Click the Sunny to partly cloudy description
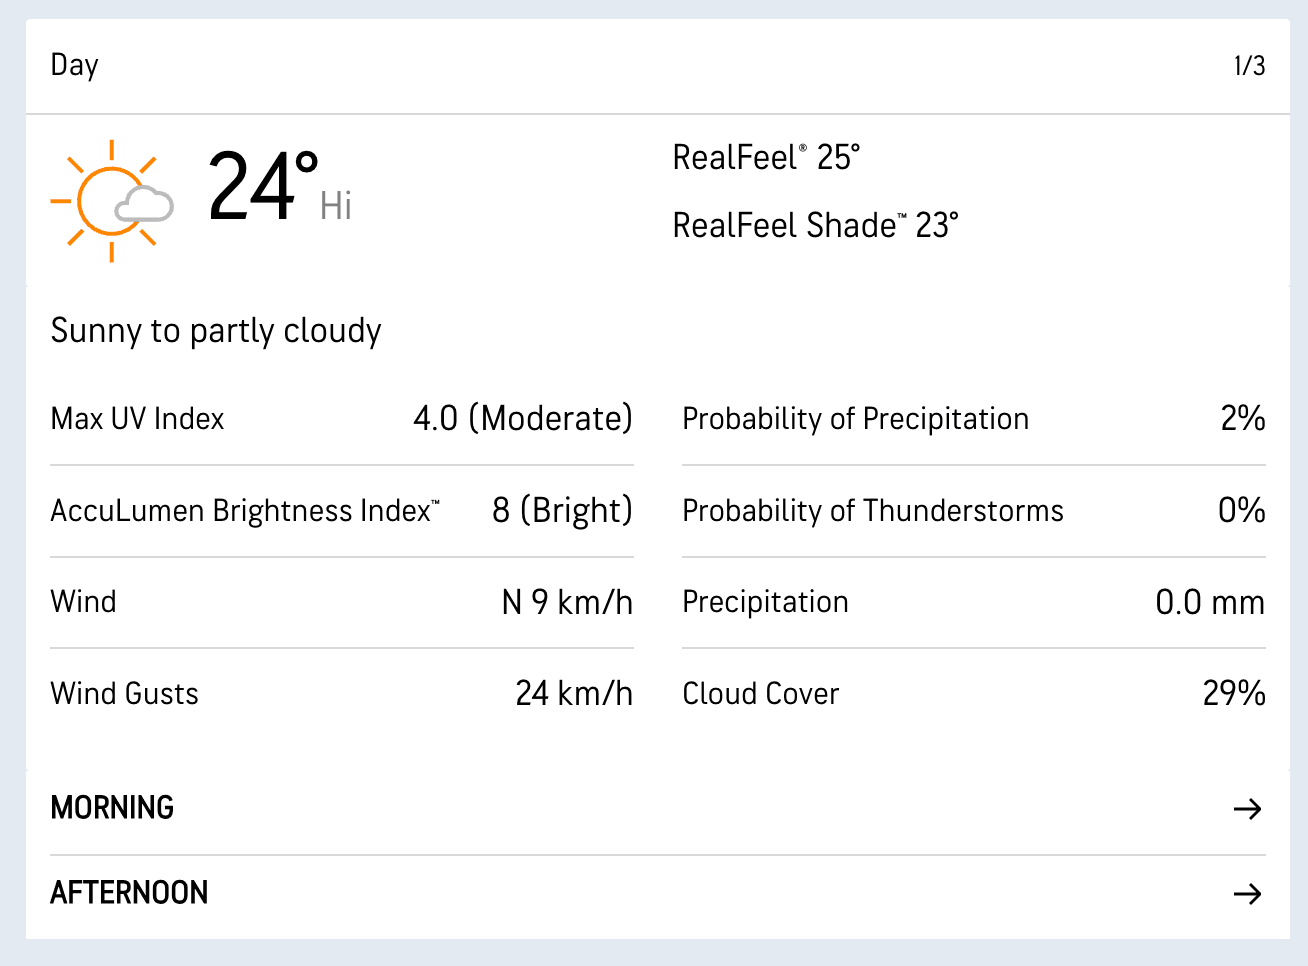Image resolution: width=1308 pixels, height=966 pixels. click(x=216, y=331)
